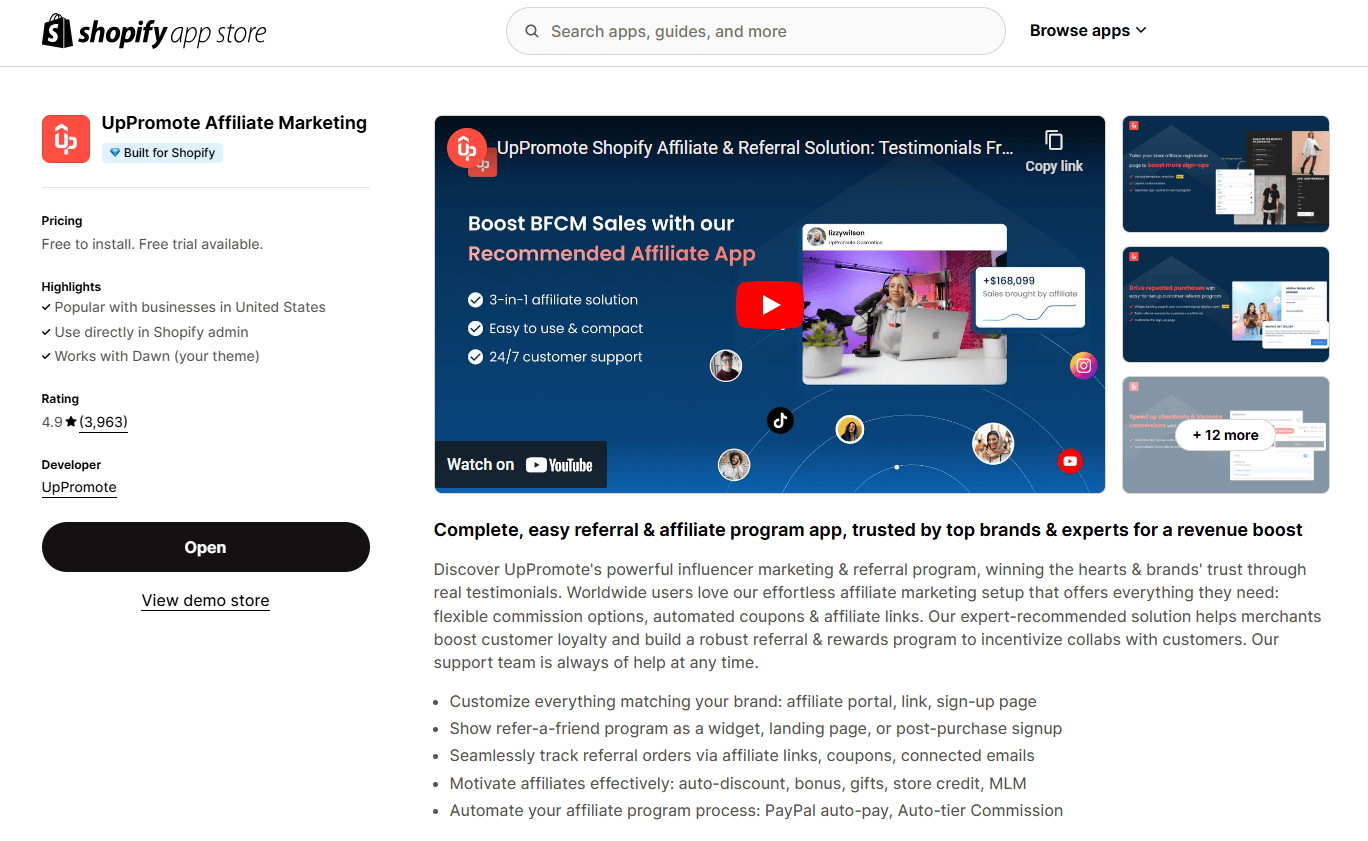Click the +$168,099 sales card
Image resolution: width=1368 pixels, height=841 pixels.
pos(1030,297)
